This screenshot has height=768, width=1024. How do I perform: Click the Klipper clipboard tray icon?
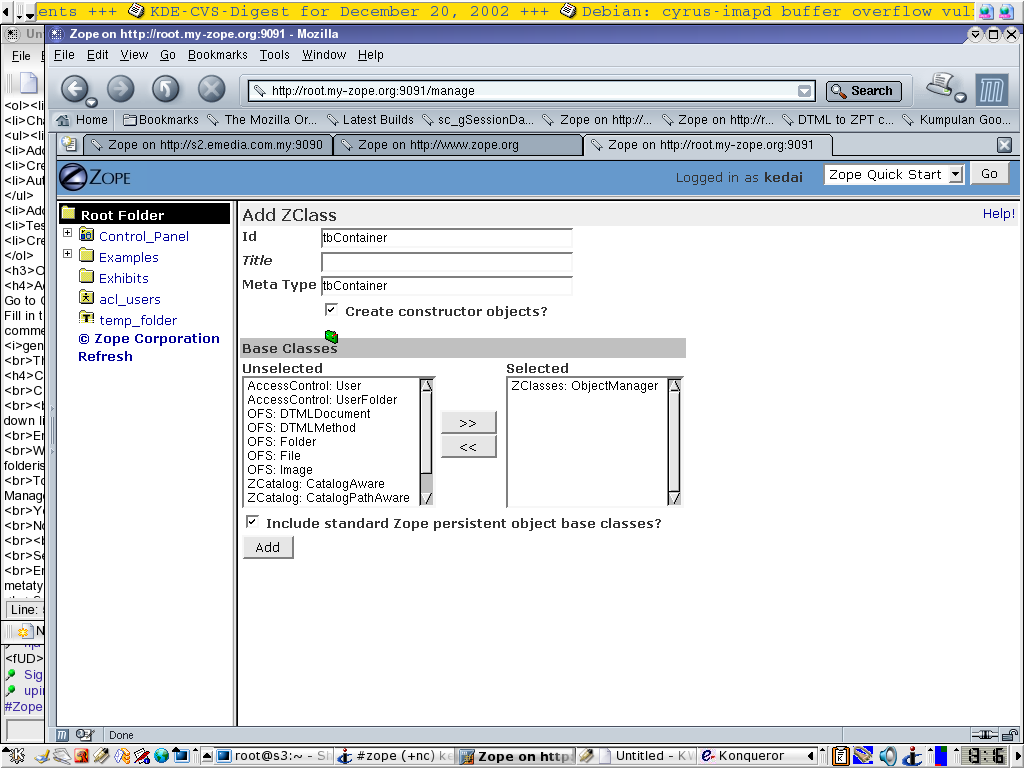coord(841,756)
